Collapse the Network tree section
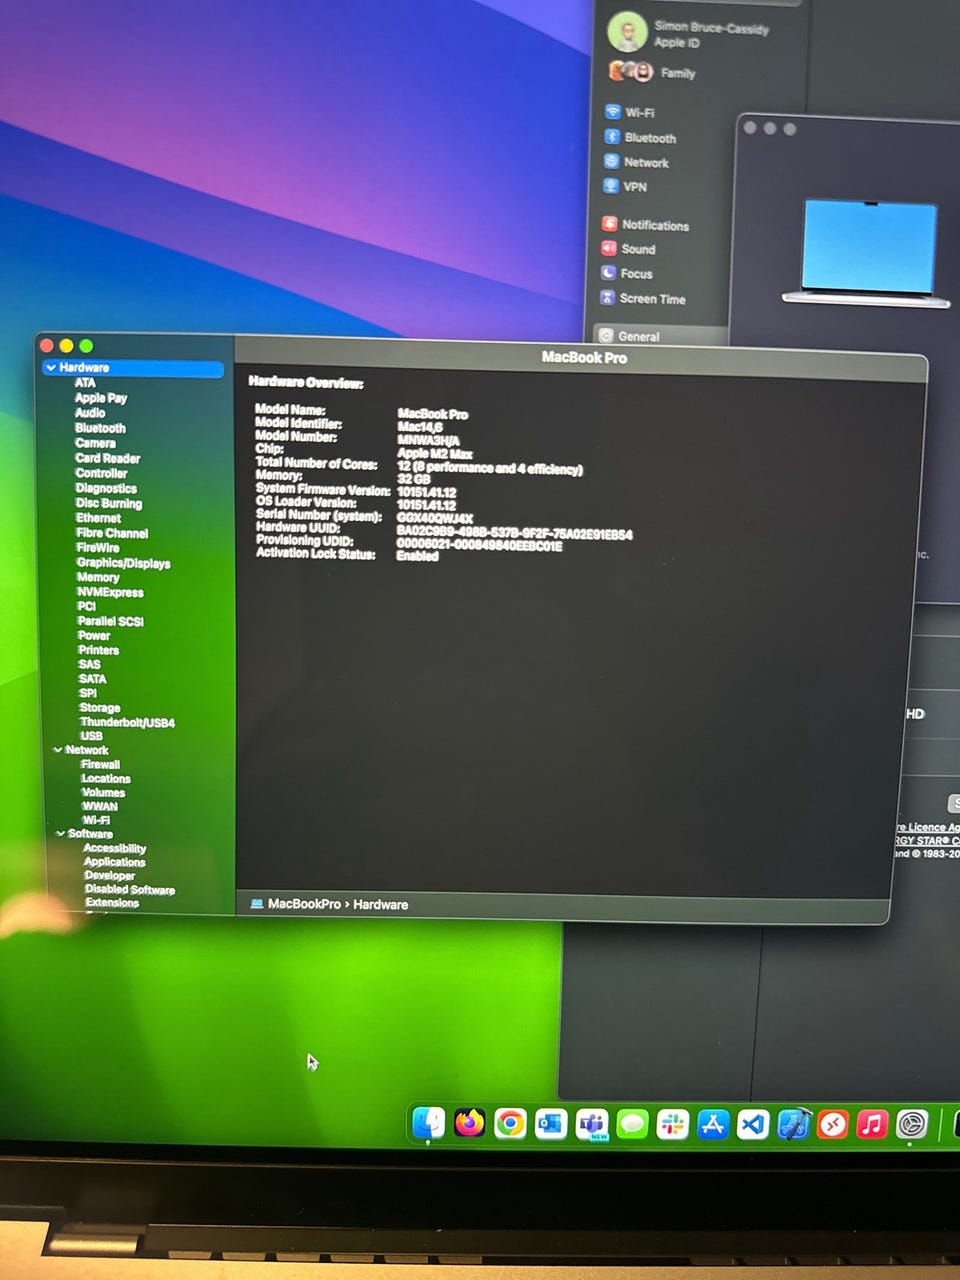Image resolution: width=960 pixels, height=1280 pixels. 58,750
